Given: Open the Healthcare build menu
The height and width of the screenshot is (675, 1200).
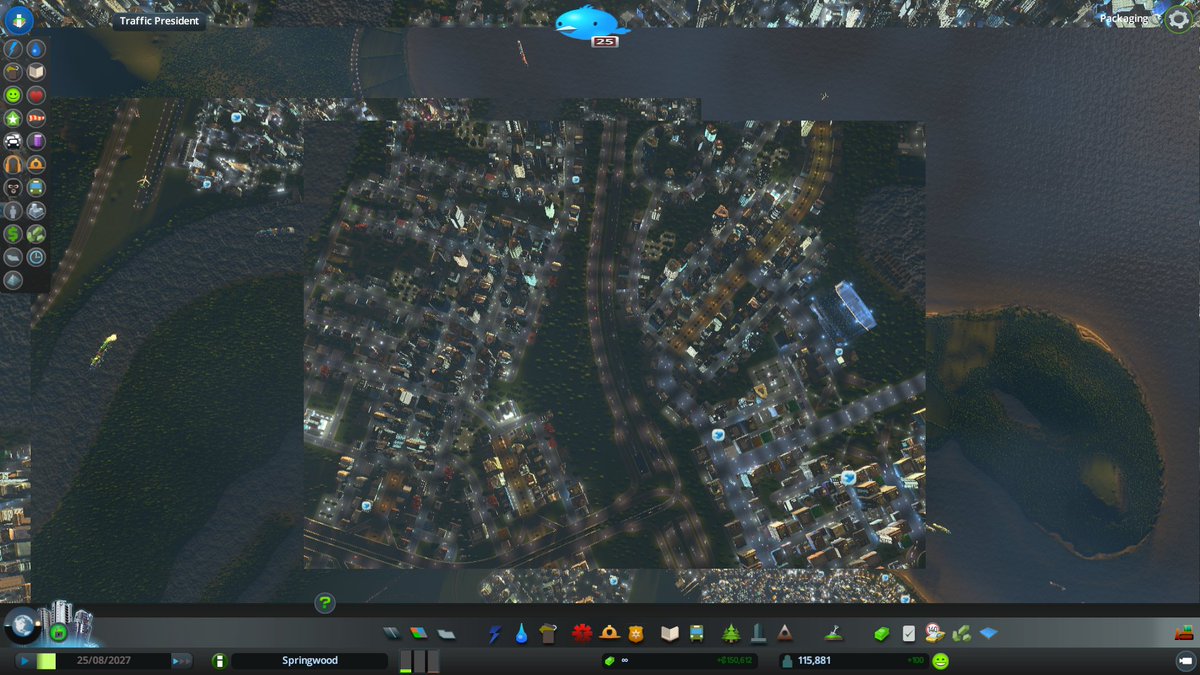Looking at the screenshot, I should tap(583, 633).
